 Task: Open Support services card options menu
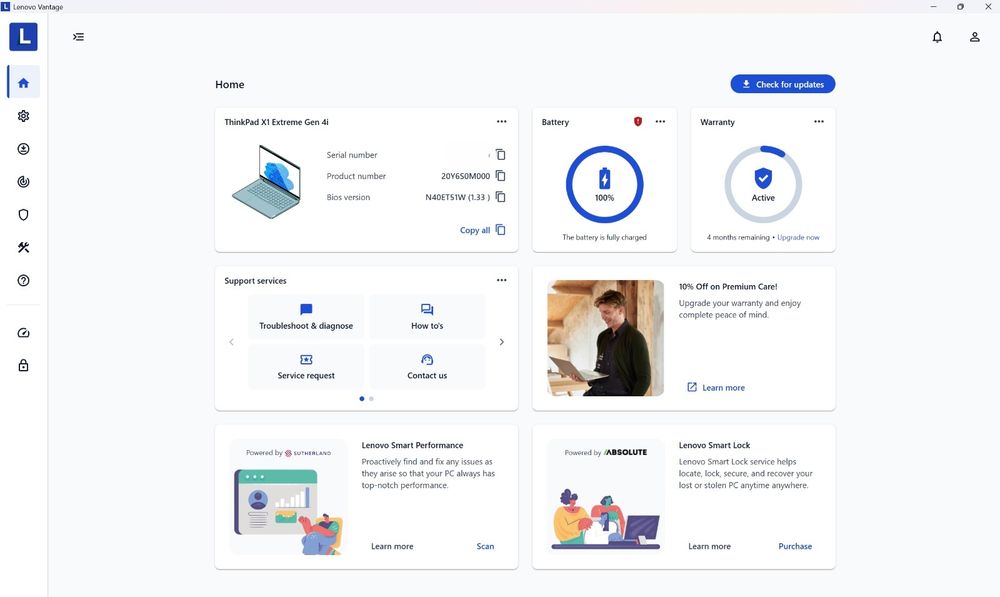tap(502, 280)
